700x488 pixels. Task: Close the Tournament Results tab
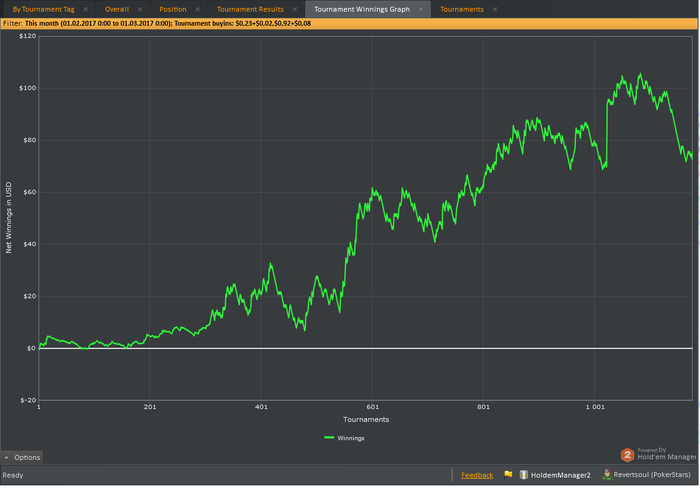[x=295, y=9]
